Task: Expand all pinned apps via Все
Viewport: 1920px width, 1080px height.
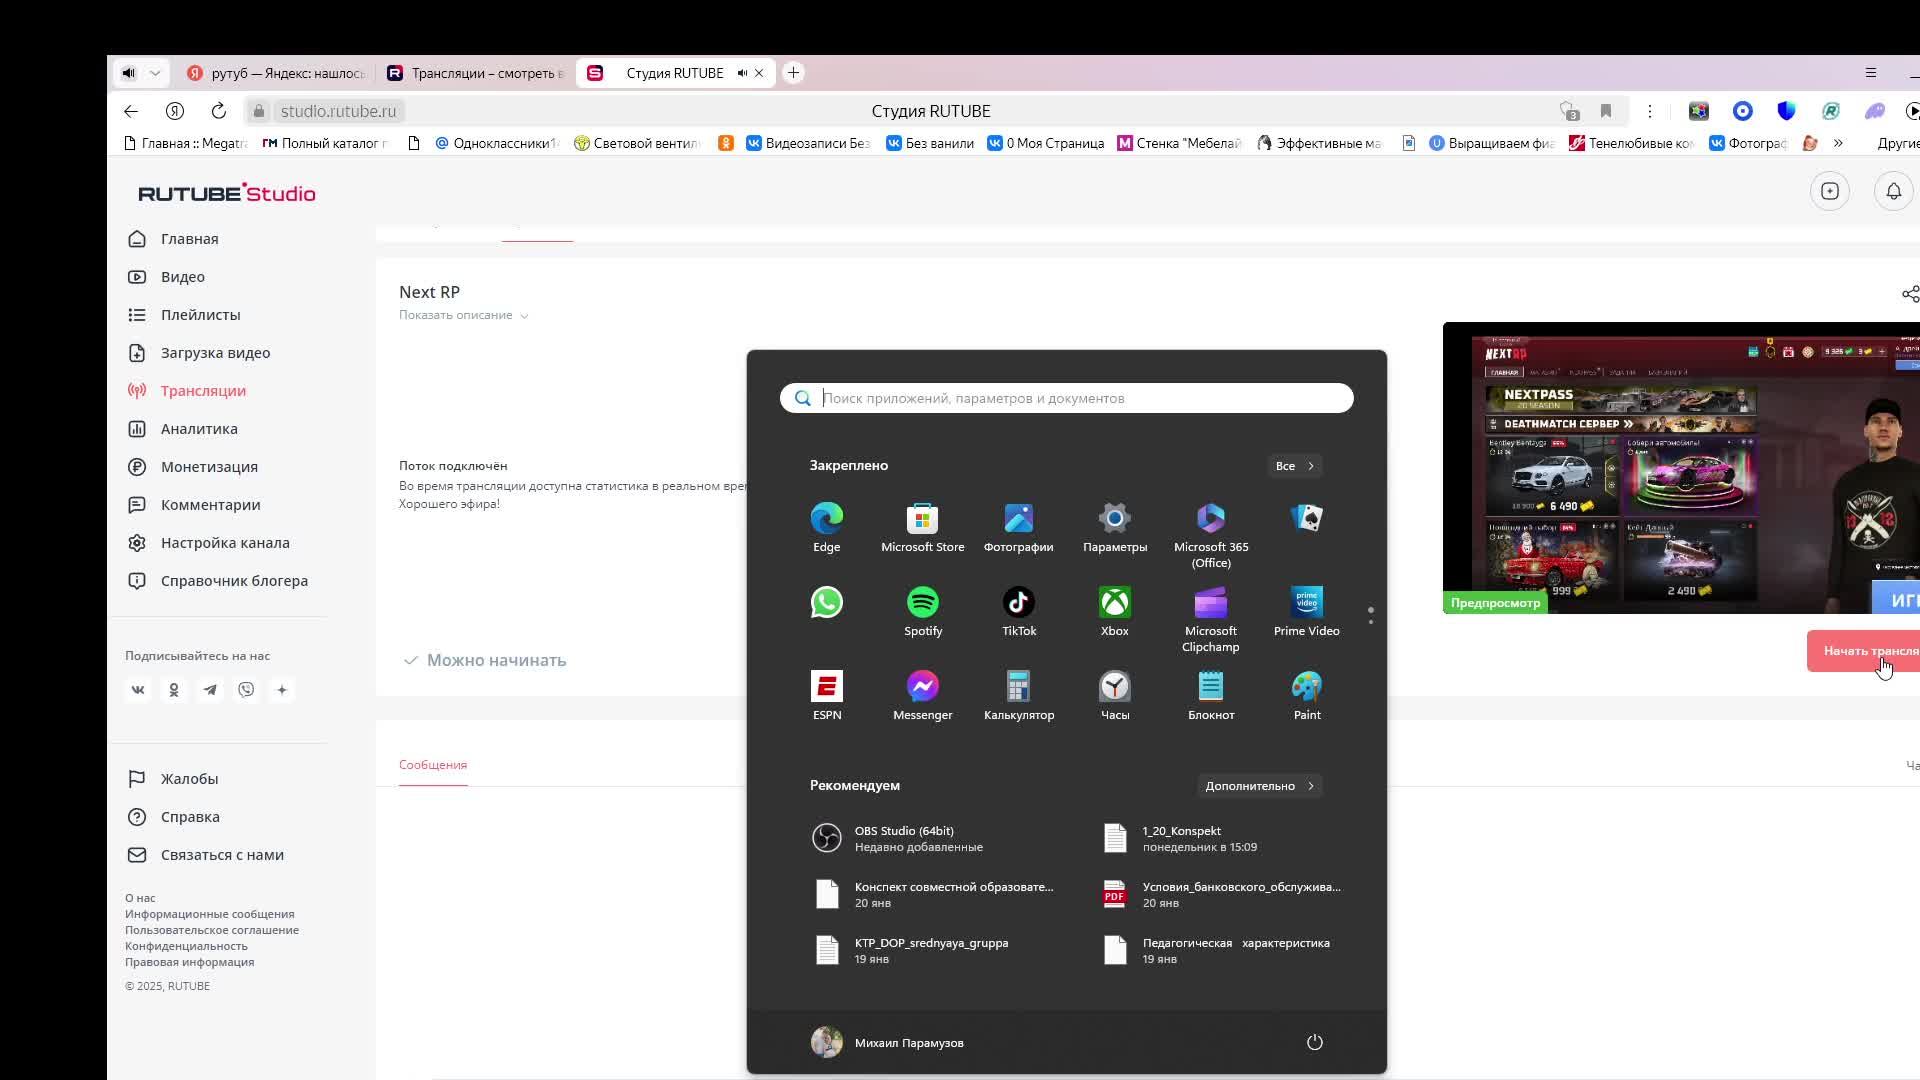Action: point(1294,466)
